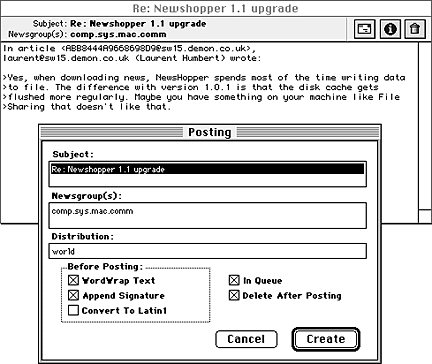
Task: Click the header Subject text in article window
Action: click(x=138, y=24)
